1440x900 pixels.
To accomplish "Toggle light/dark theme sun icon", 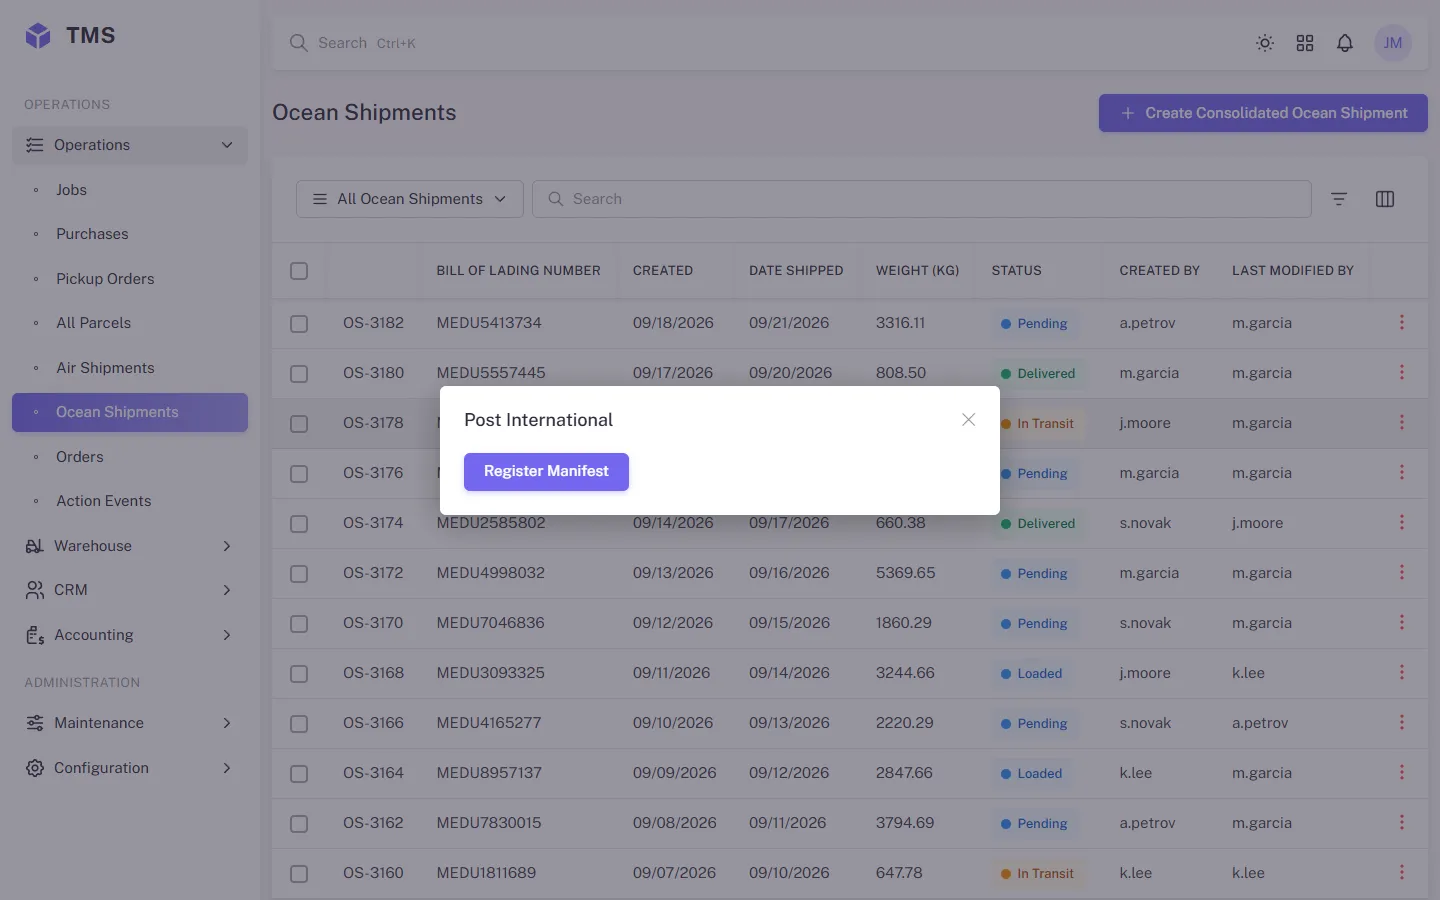I will pos(1265,43).
